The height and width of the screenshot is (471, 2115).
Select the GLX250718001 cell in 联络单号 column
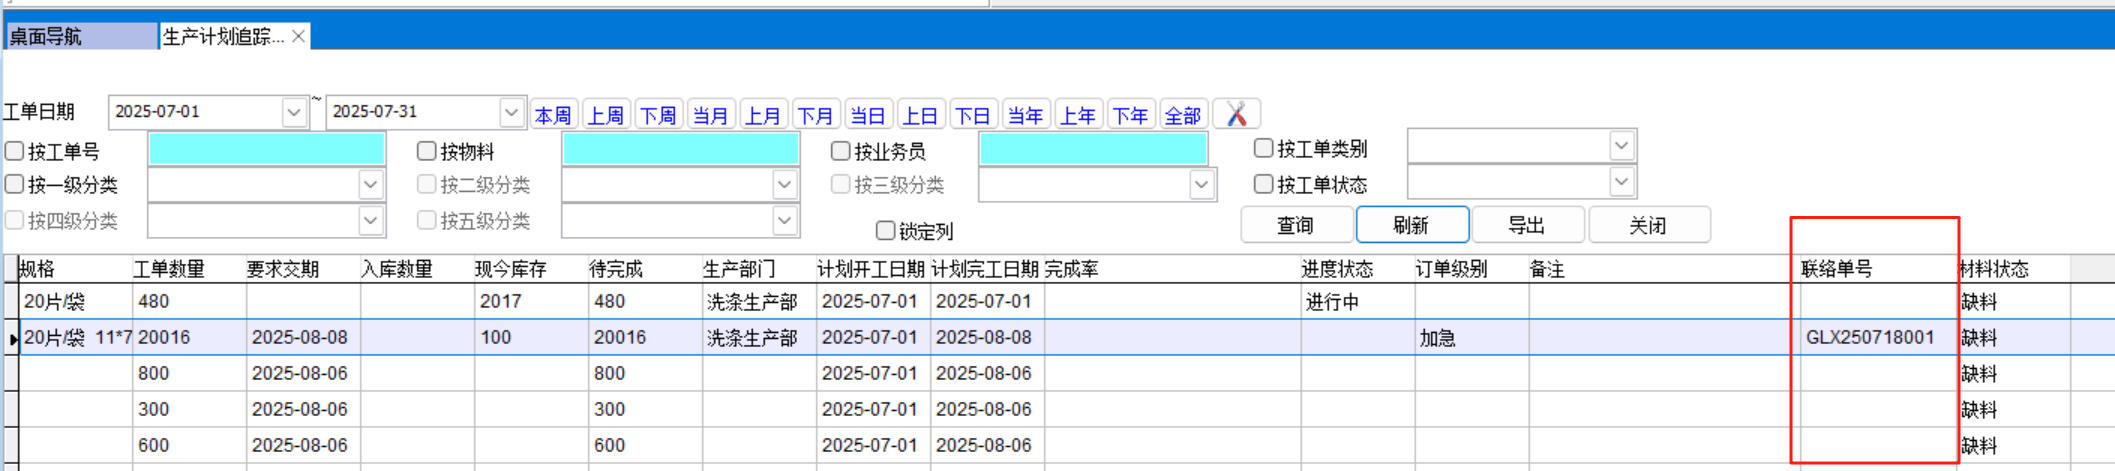pyautogui.click(x=1870, y=338)
